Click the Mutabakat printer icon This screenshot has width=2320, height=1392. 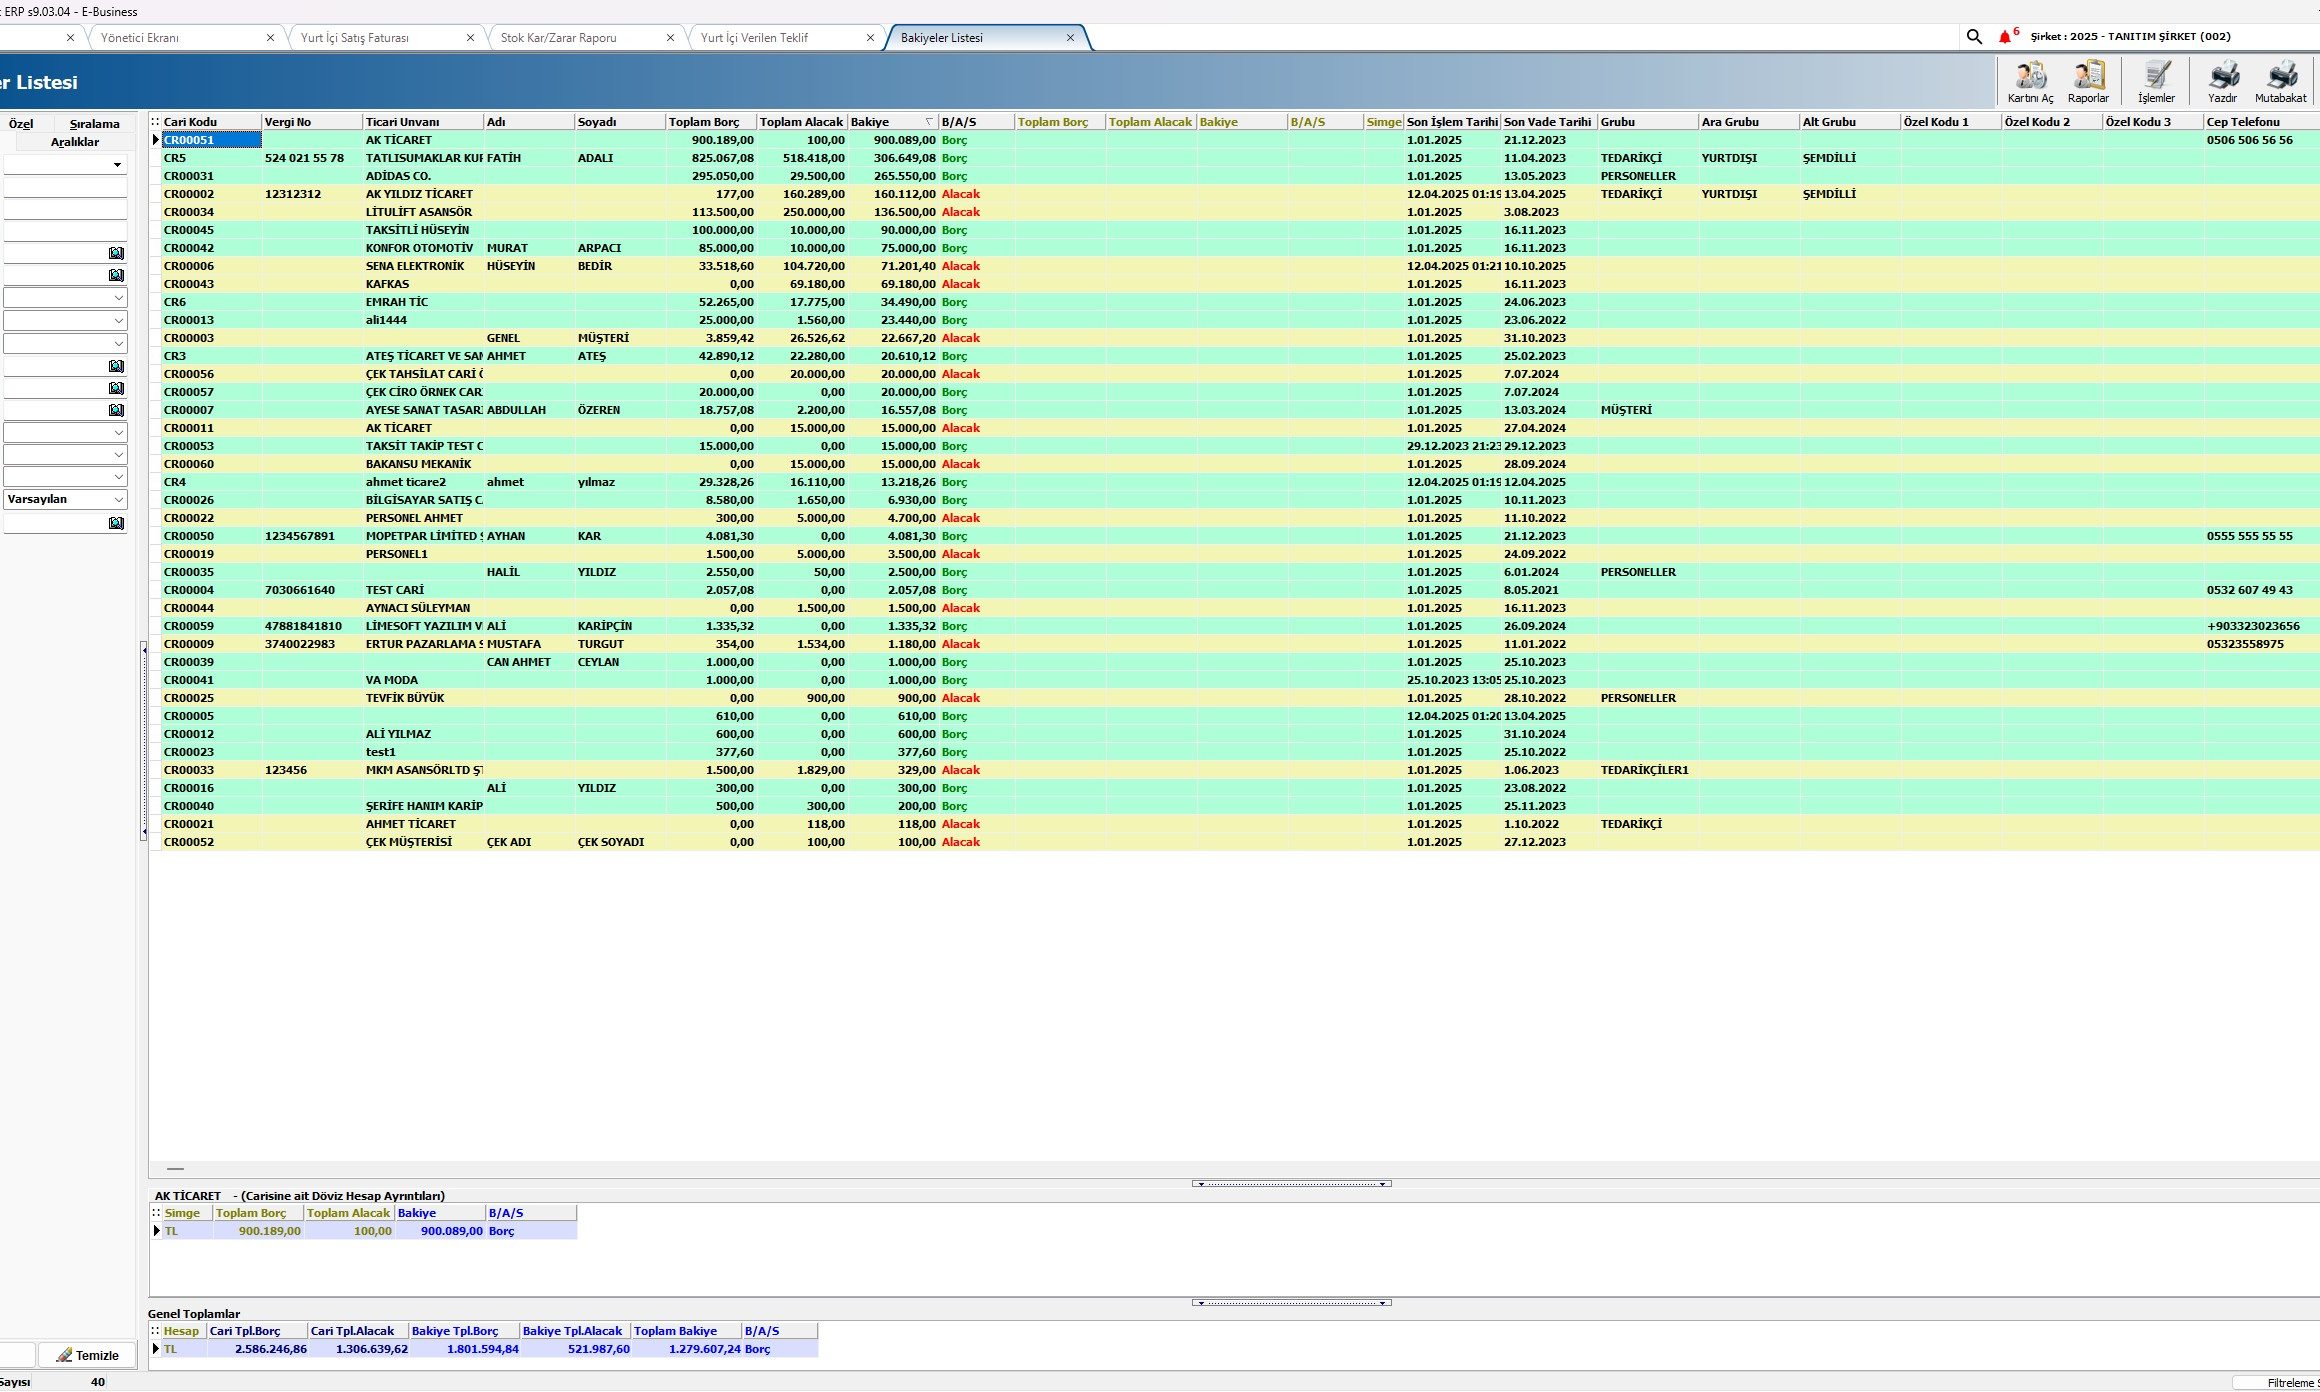click(2280, 76)
